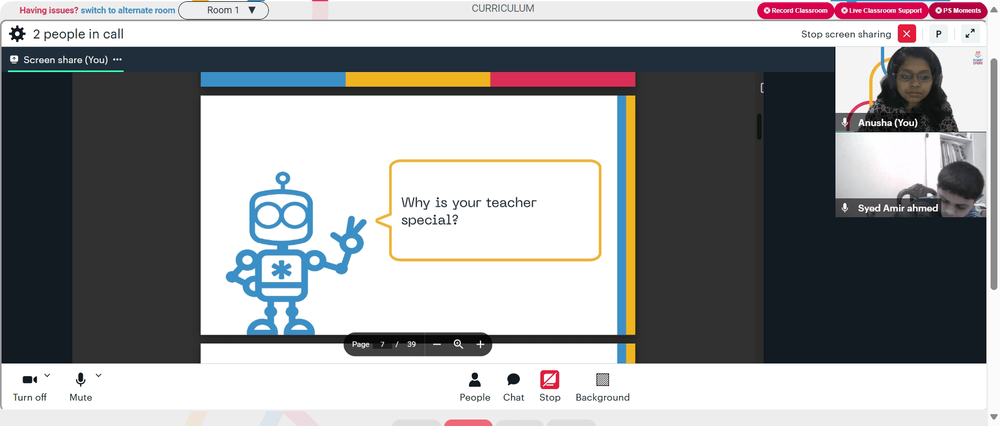The width and height of the screenshot is (1000, 426).
Task: Stop screen sharing via Stop icon
Action: pyautogui.click(x=549, y=387)
